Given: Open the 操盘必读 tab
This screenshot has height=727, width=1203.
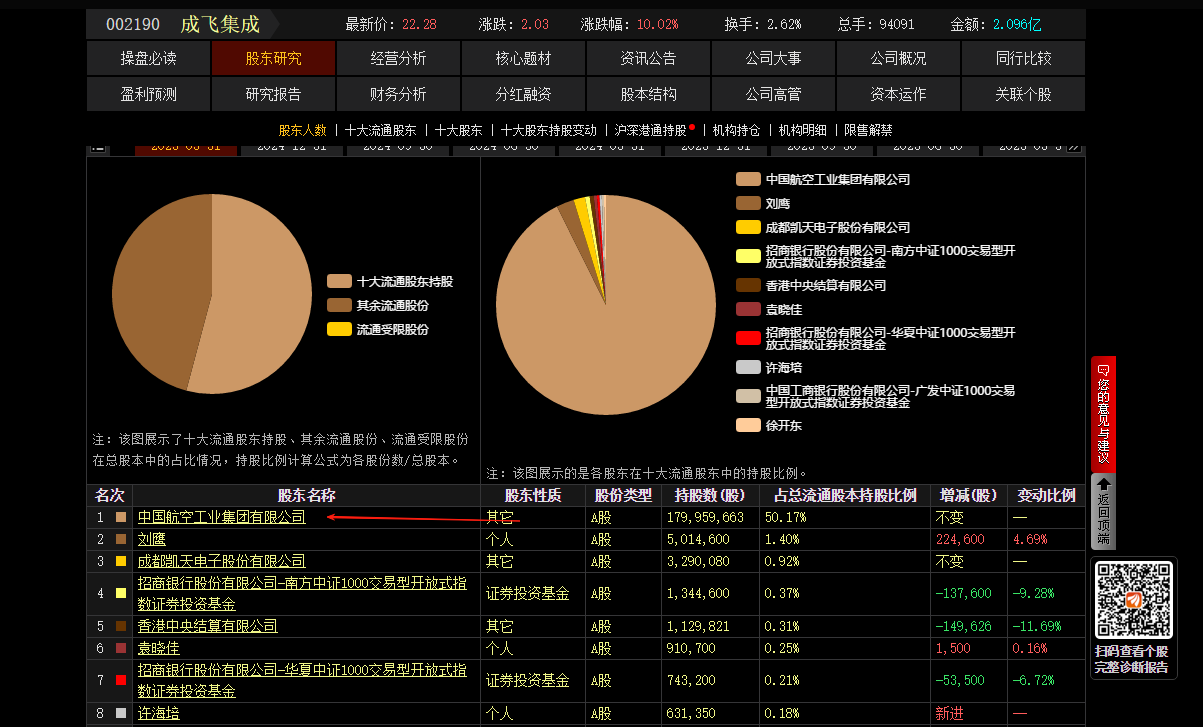Looking at the screenshot, I should point(148,59).
